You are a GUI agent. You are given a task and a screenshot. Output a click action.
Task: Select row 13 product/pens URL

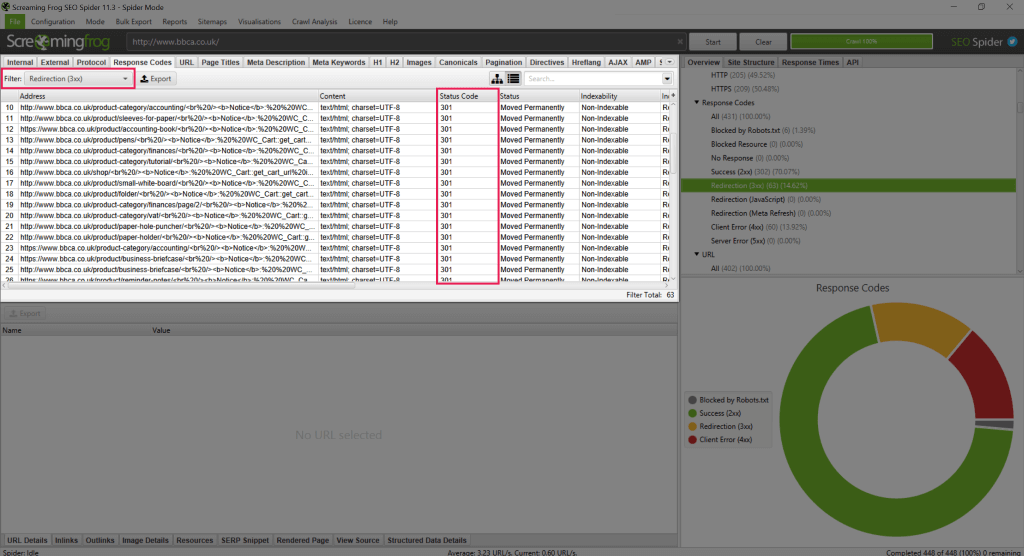coord(338,140)
